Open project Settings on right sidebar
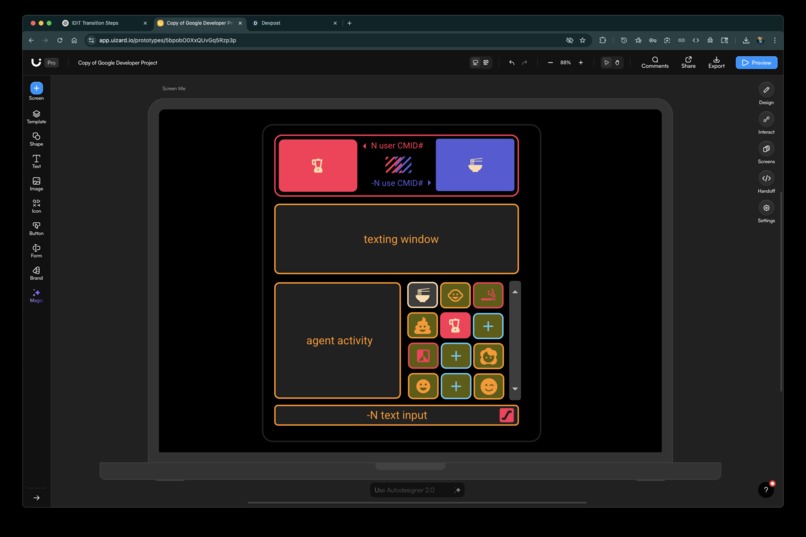The width and height of the screenshot is (806, 537). pyautogui.click(x=766, y=212)
